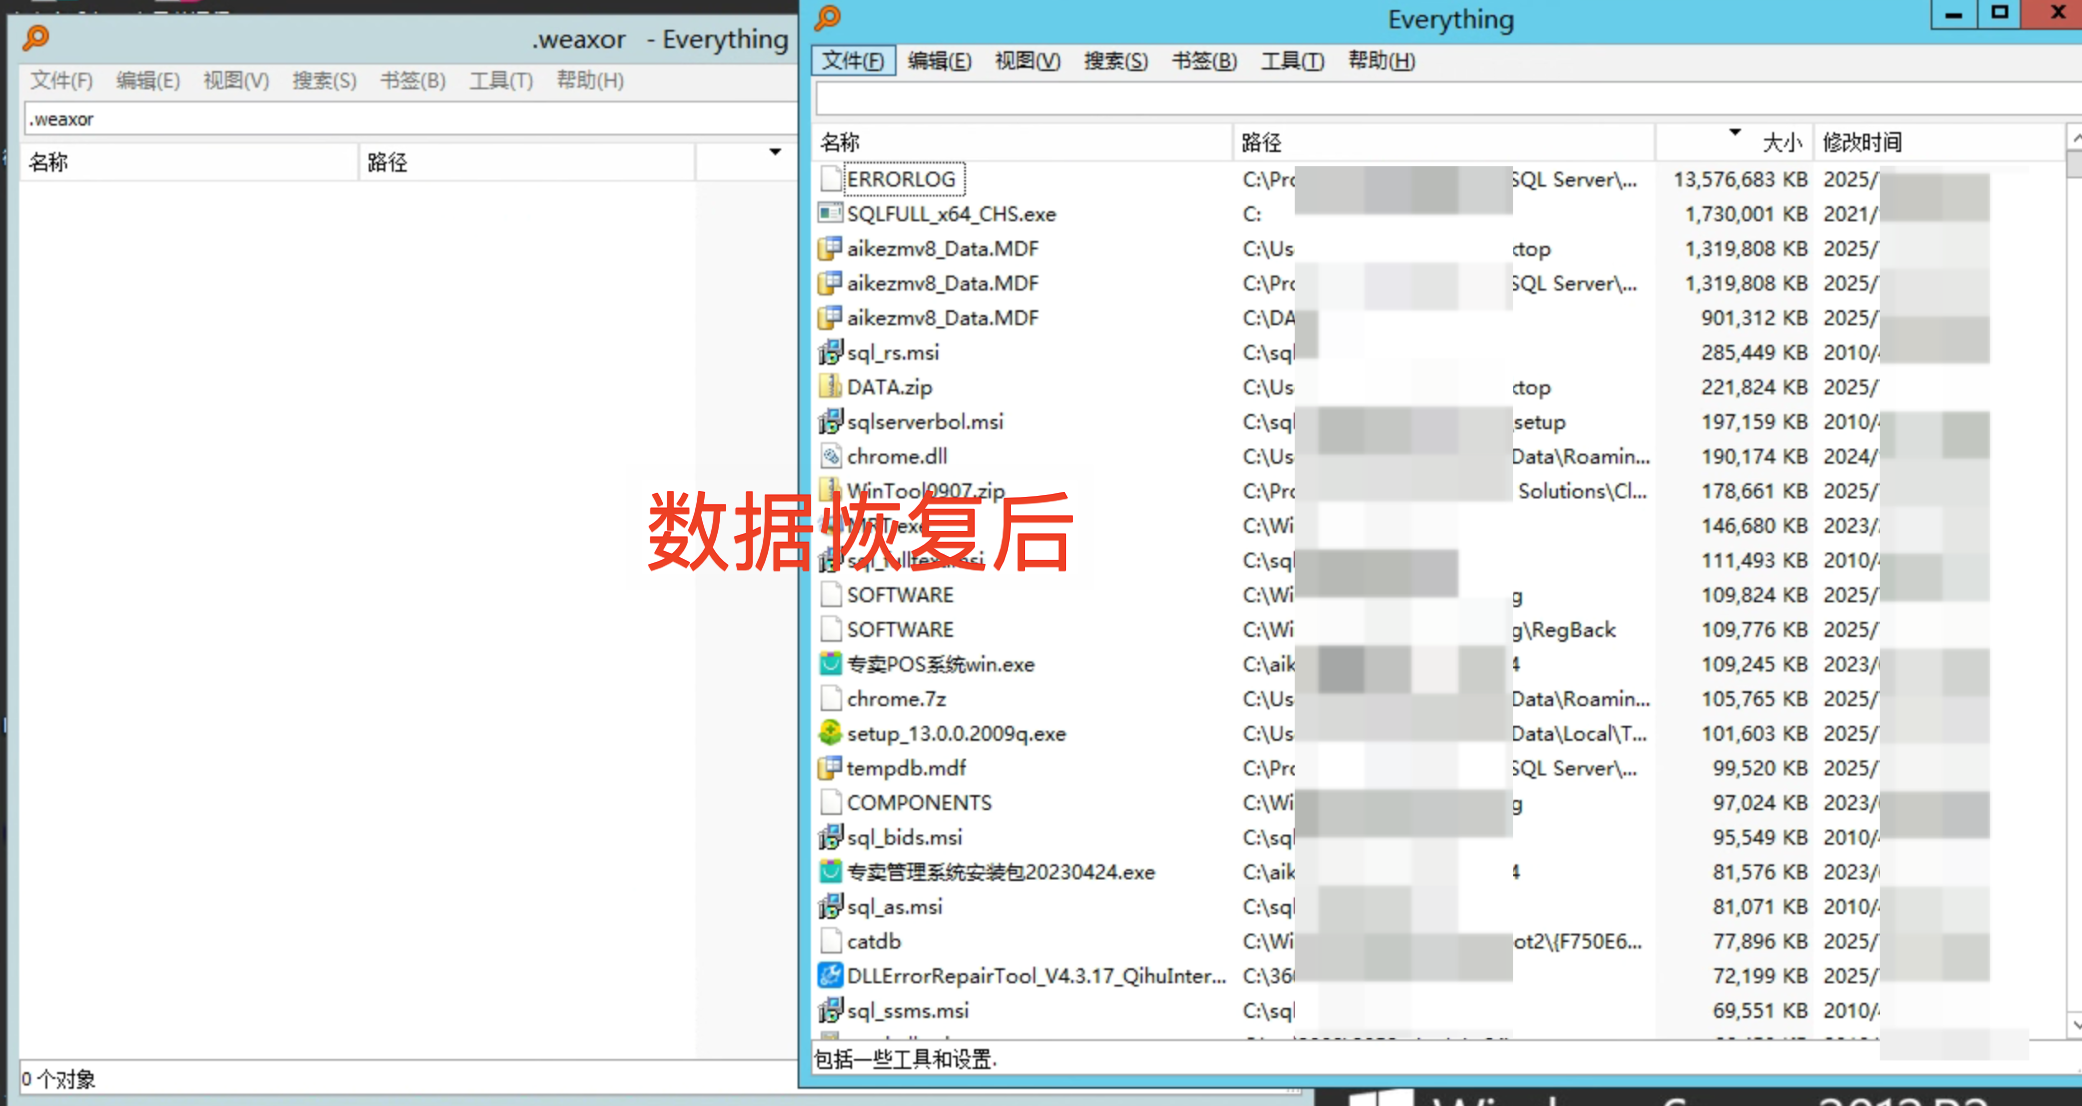Click the sql_ssms.msi installer icon
2082x1106 pixels.
[830, 1010]
